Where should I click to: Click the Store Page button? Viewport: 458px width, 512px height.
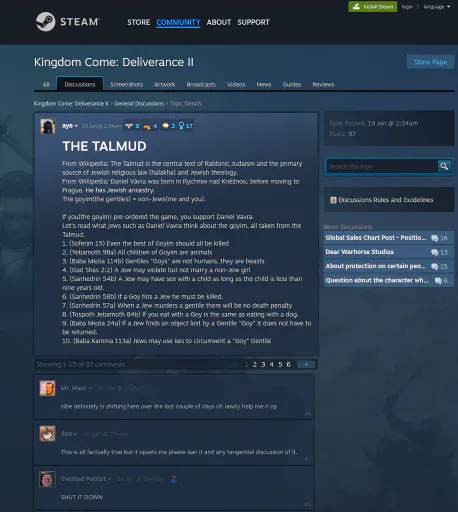pos(430,62)
